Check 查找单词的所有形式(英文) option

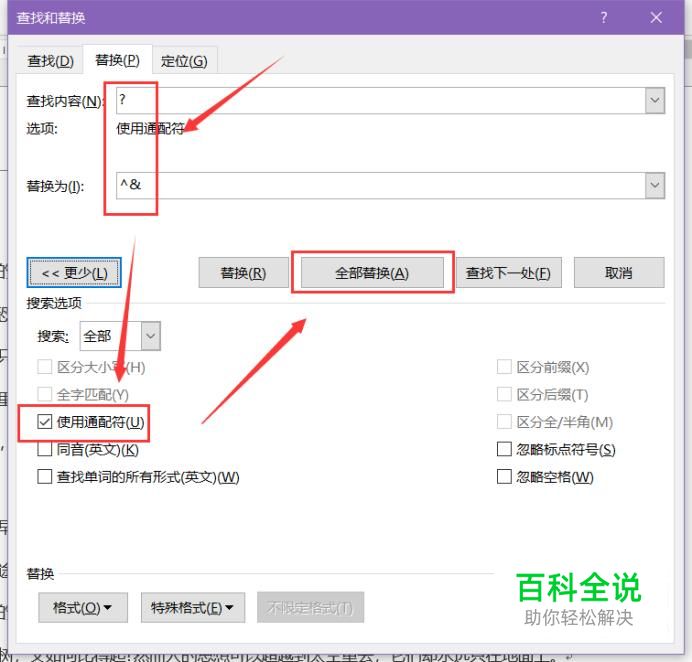pos(45,477)
